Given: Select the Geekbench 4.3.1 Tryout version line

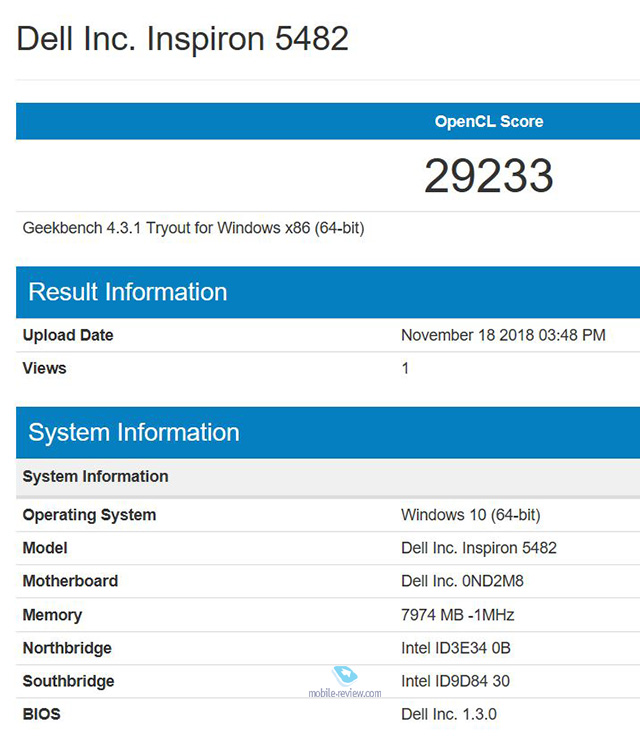Looking at the screenshot, I should coord(194,228).
